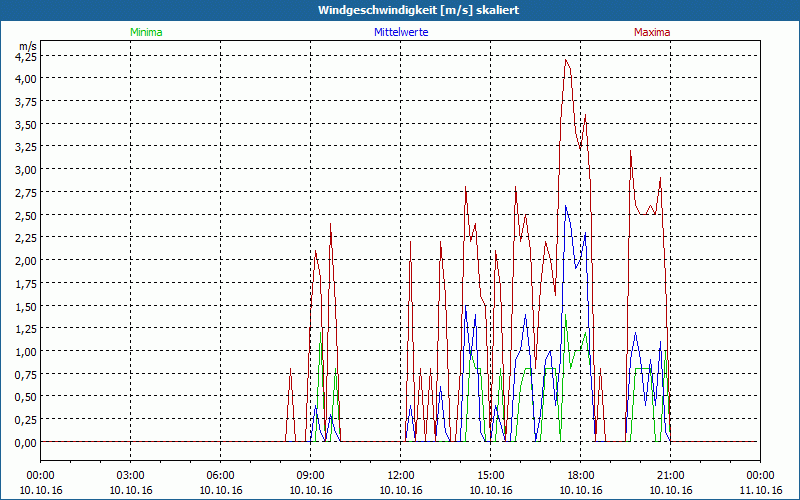Click the 11.10.16 date label
Viewport: 800px width, 500px height.
(x=760, y=490)
